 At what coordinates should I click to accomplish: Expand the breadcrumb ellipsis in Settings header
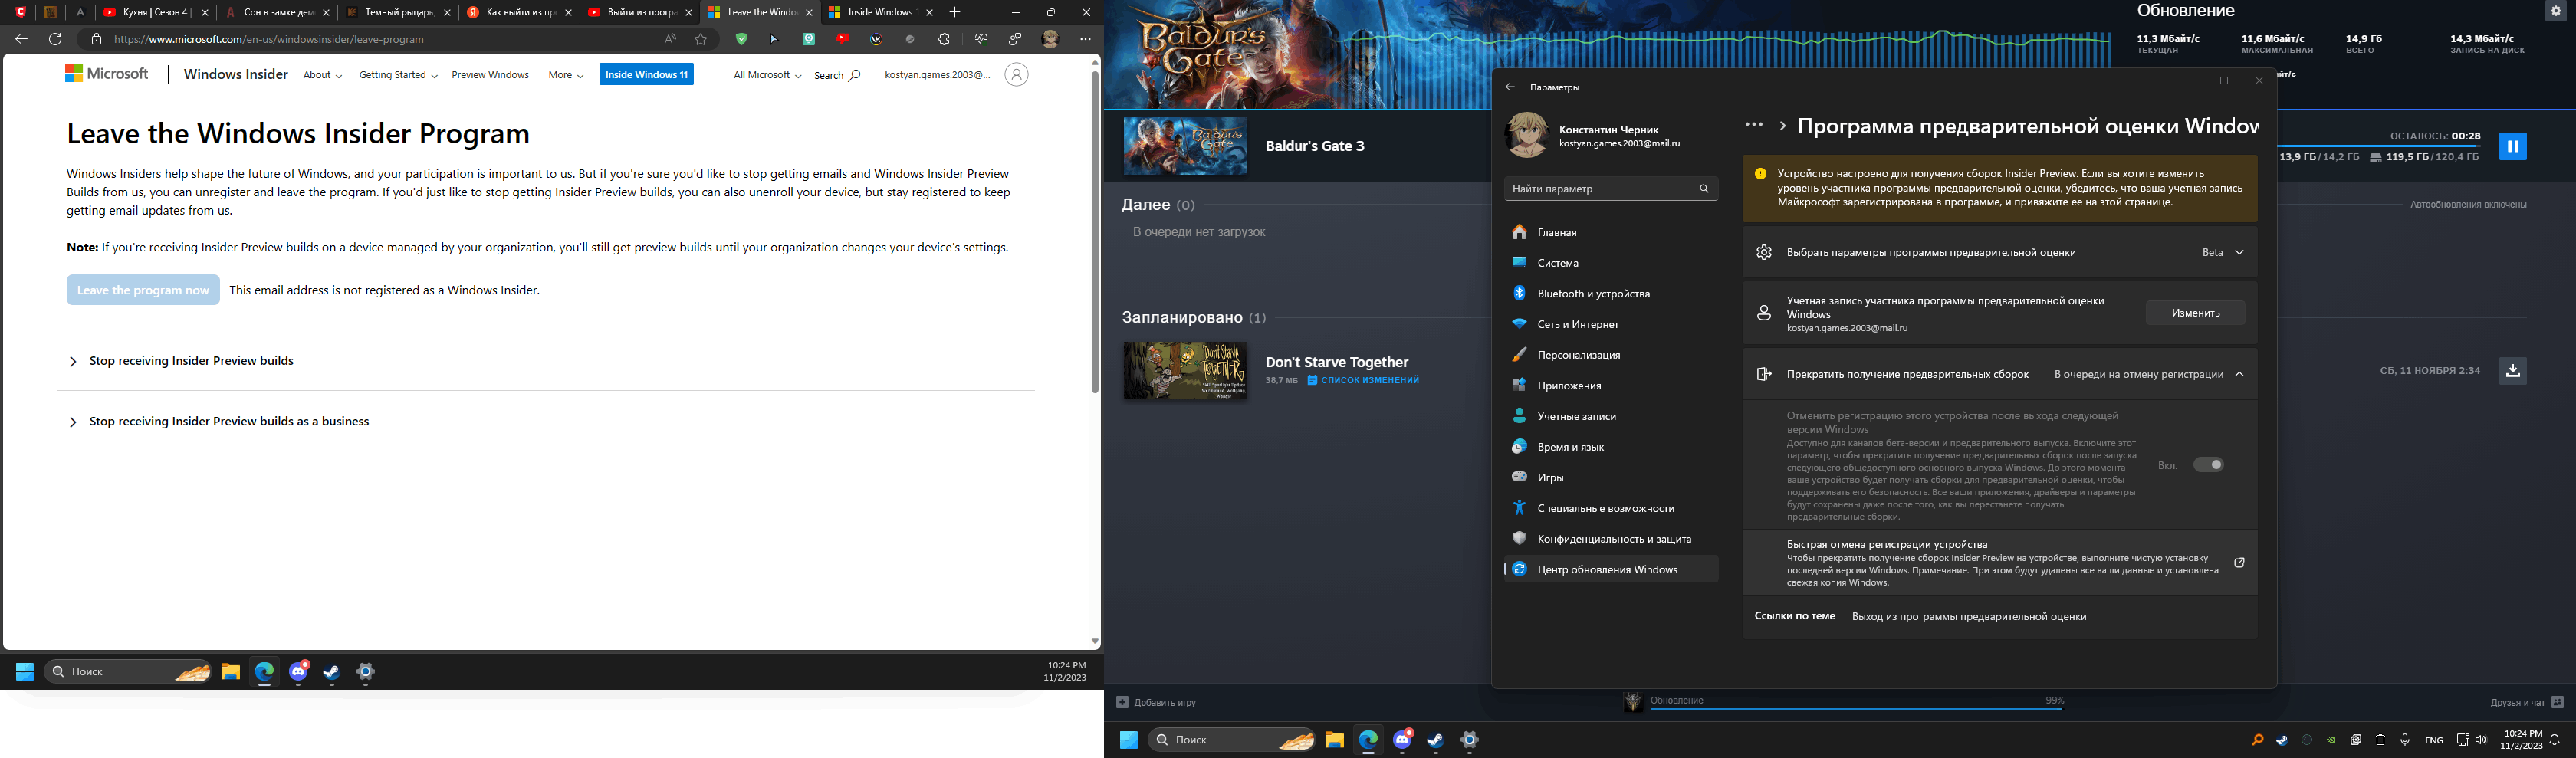point(1754,125)
